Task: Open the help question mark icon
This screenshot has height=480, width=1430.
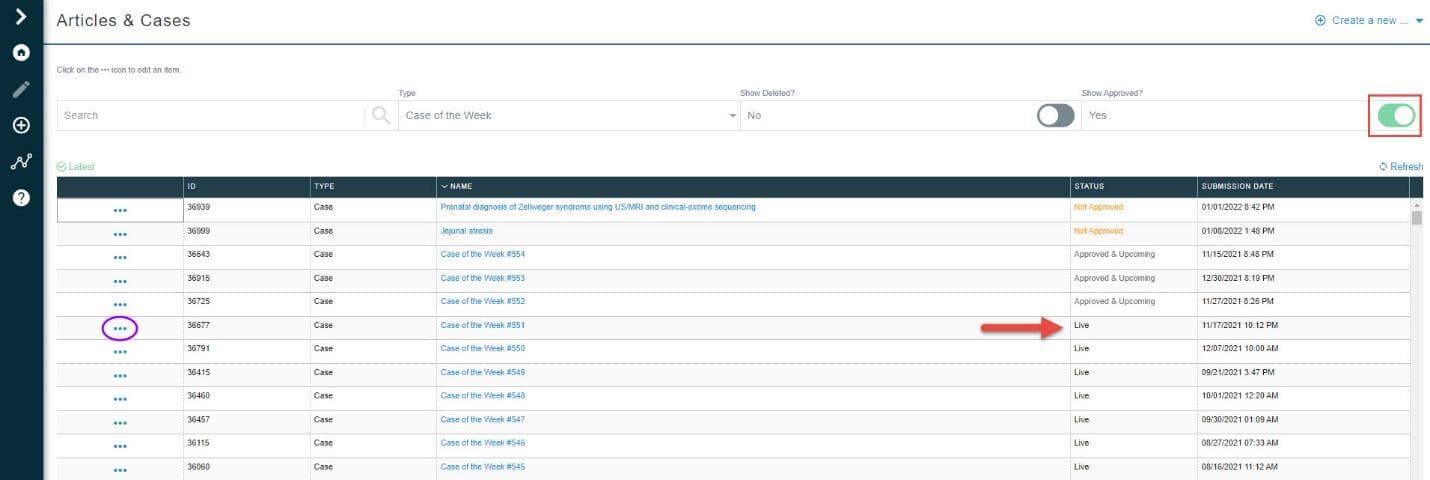Action: tap(21, 198)
